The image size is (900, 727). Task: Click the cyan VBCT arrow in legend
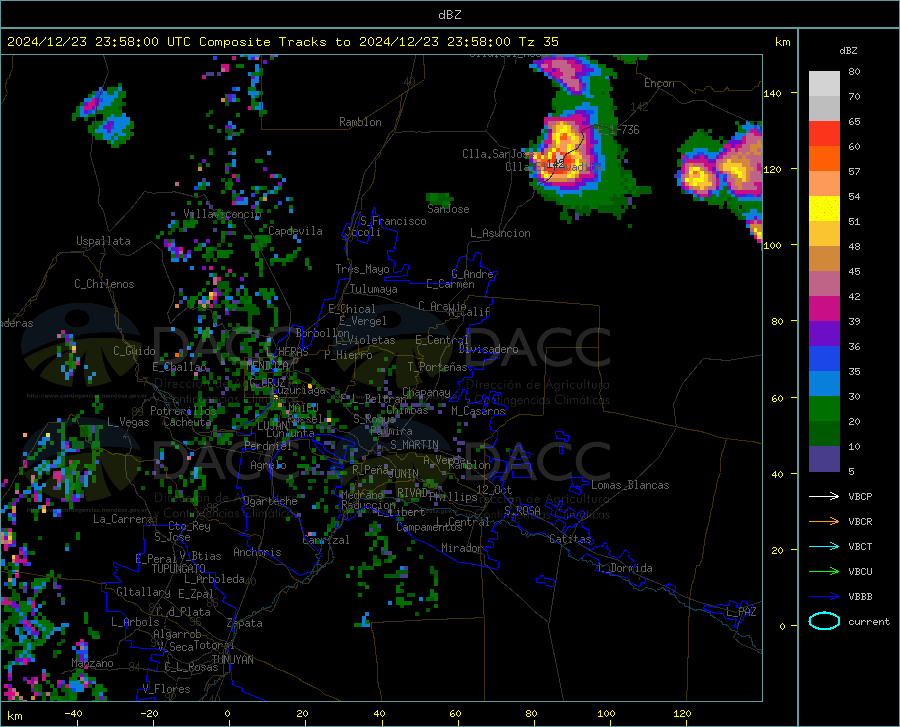[x=824, y=546]
